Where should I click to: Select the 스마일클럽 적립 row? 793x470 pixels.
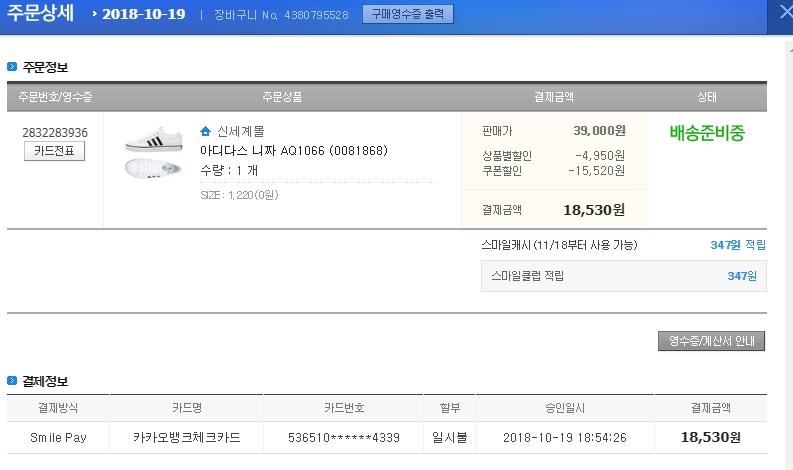623,276
